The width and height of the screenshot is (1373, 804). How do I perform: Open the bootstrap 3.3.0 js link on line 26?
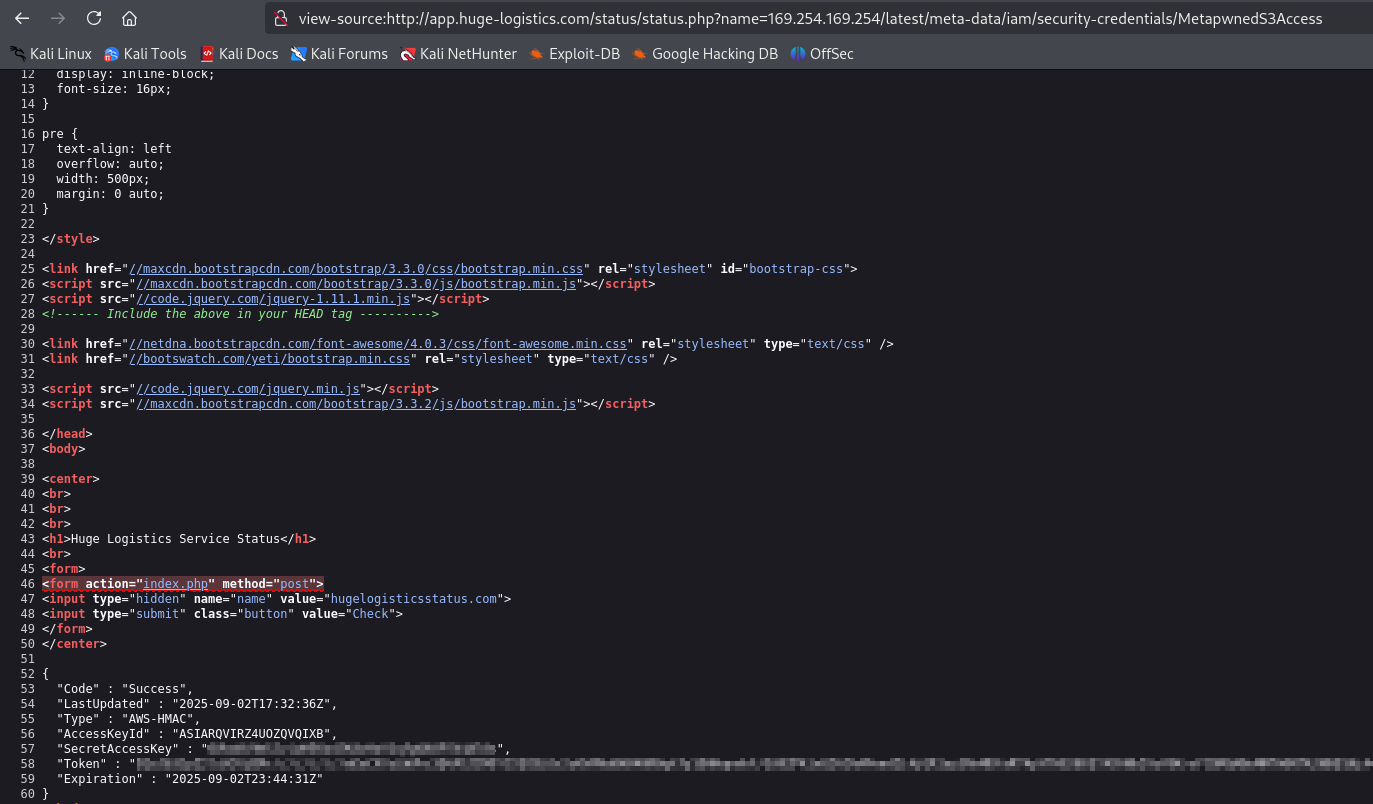tap(356, 284)
